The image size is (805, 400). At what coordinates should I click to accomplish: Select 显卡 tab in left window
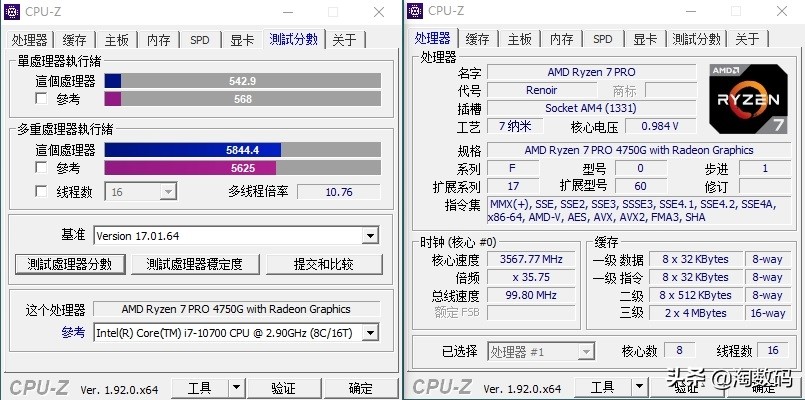[242, 40]
